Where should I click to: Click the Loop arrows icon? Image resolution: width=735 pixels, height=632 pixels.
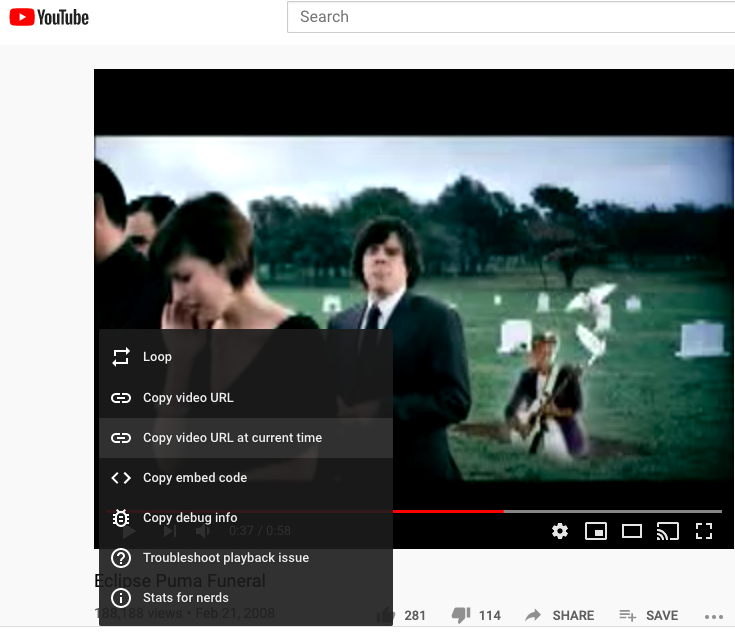tap(121, 357)
